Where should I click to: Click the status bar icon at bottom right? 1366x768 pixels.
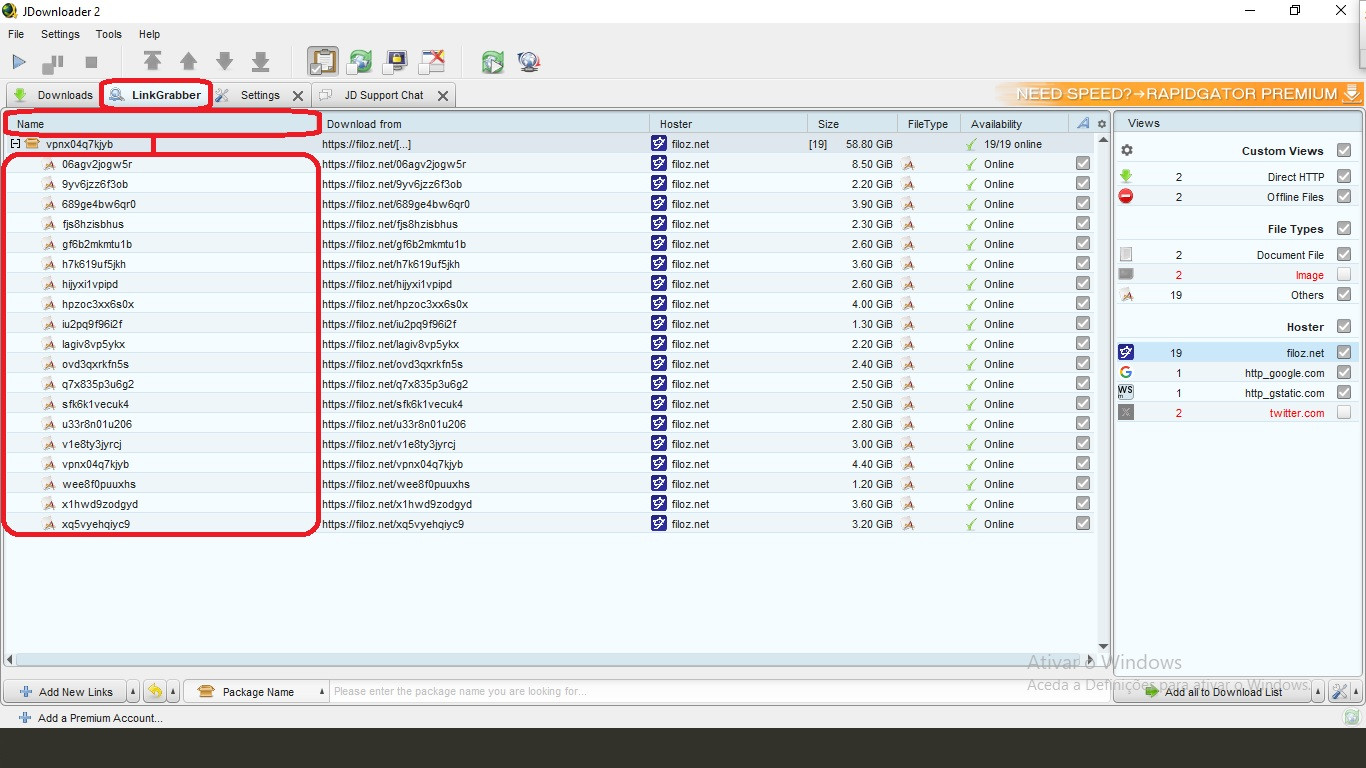click(1352, 717)
